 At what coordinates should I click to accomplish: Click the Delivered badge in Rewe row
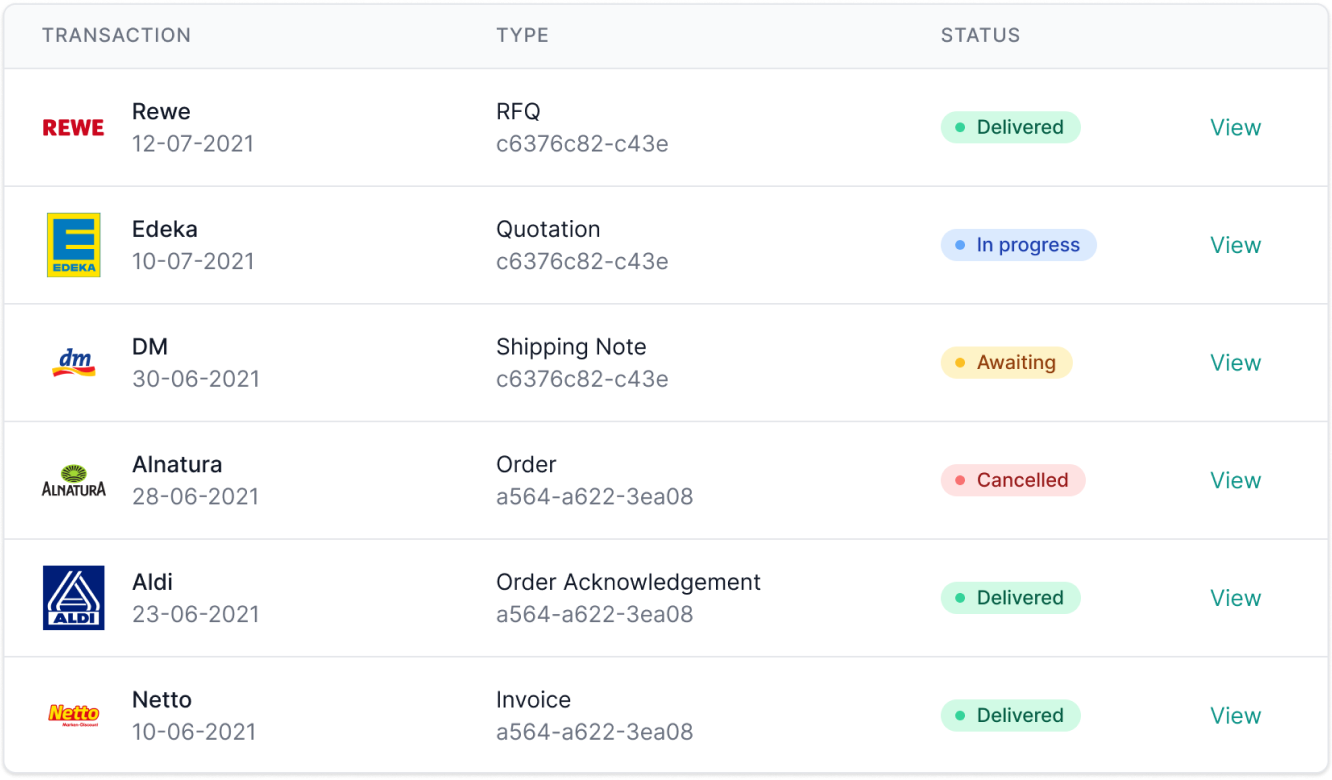(1010, 128)
